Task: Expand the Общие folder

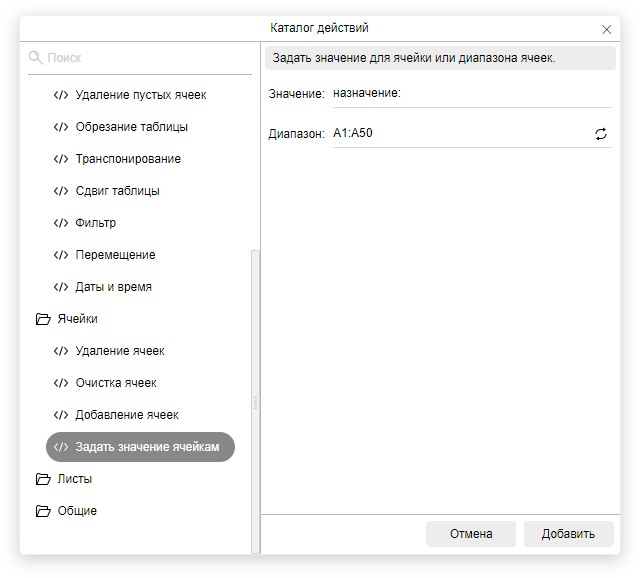Action: [x=43, y=511]
